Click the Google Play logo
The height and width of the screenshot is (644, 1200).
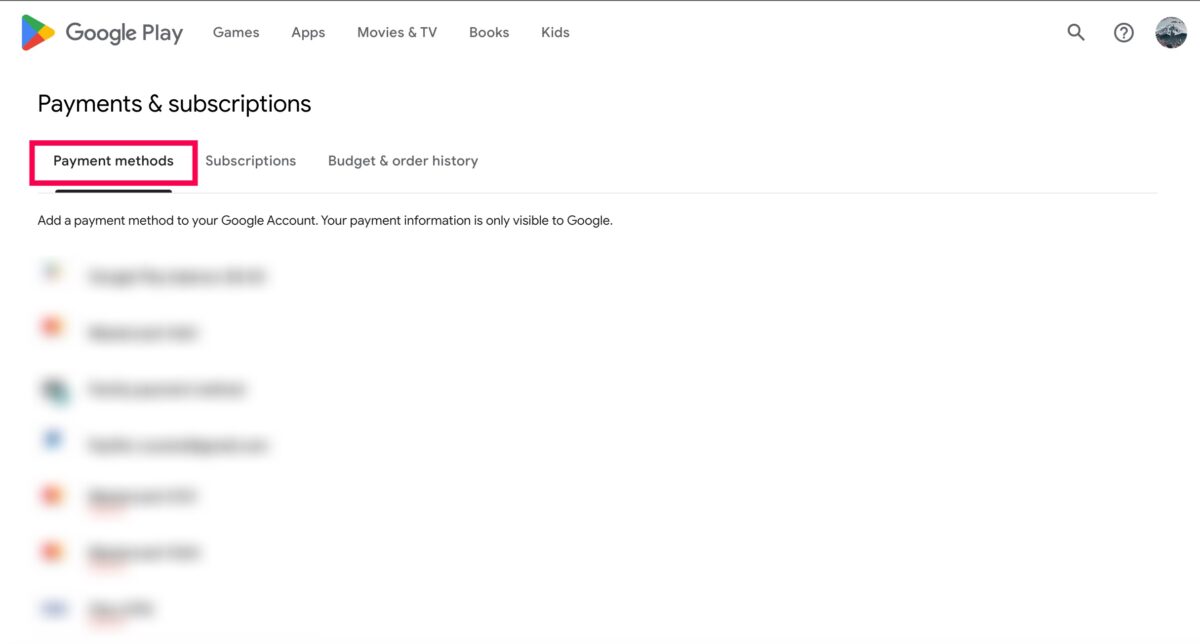coord(102,32)
